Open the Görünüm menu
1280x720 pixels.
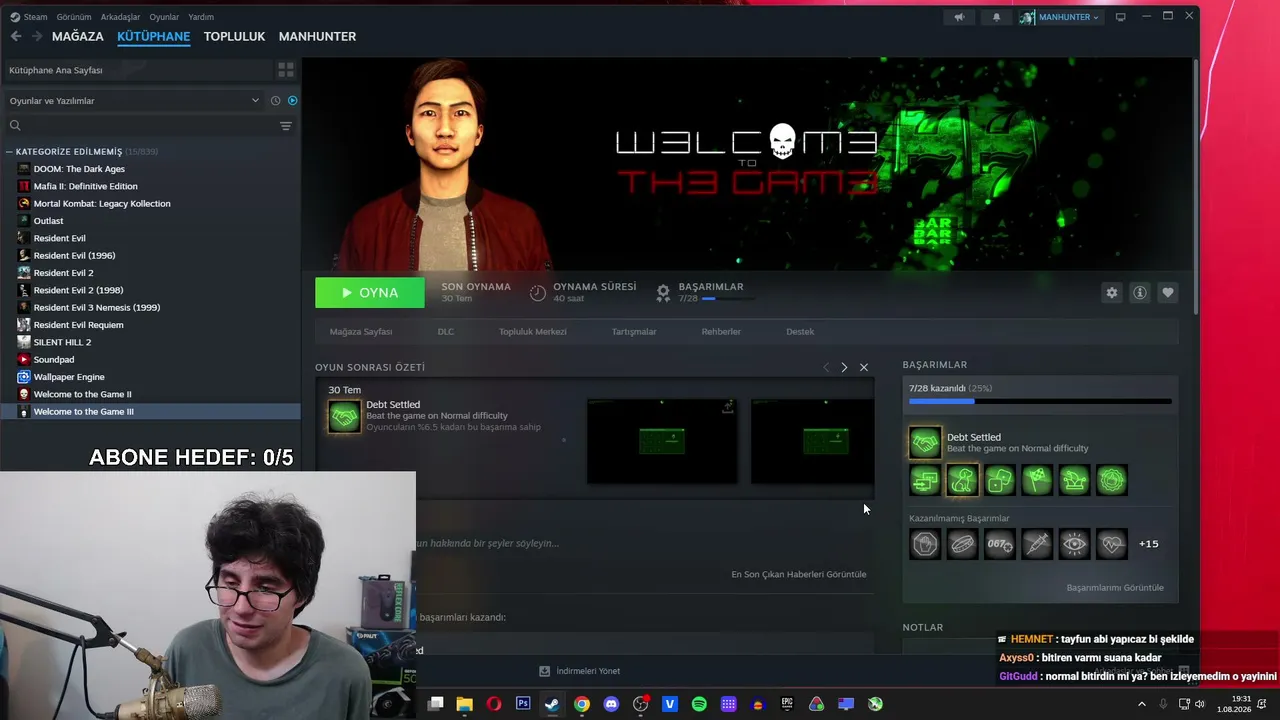click(74, 17)
